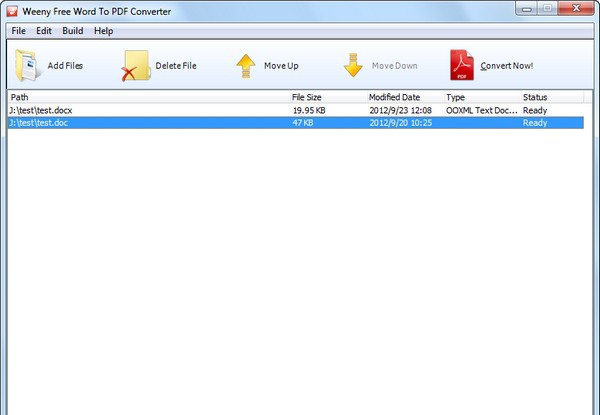
Task: Click the 2012/9/20 10:25 date cell
Action: (401, 123)
